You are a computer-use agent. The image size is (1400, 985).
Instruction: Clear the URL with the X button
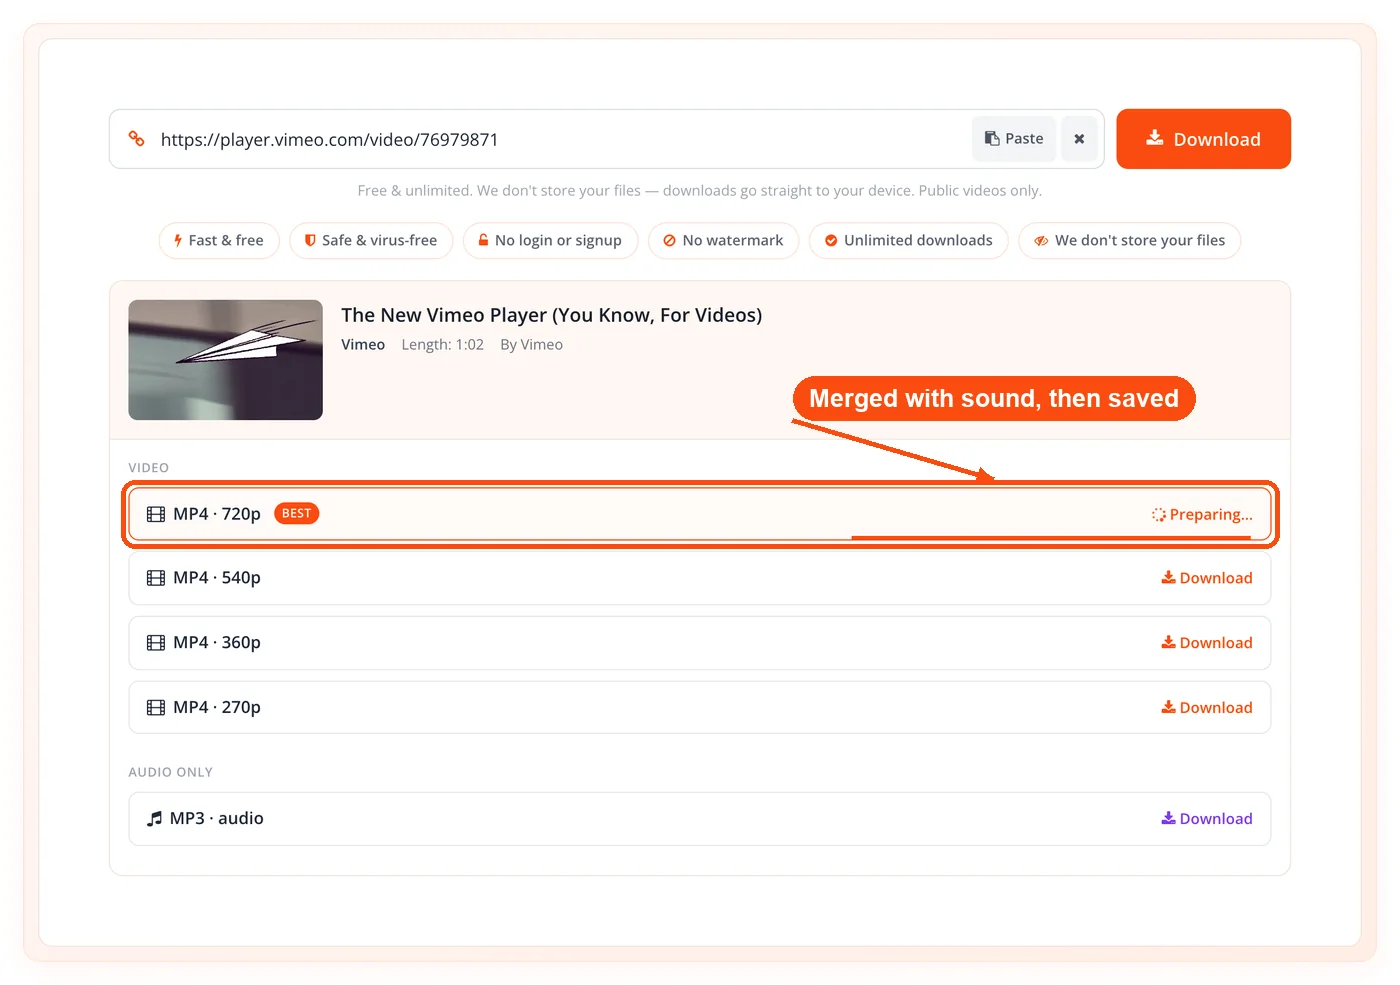click(1079, 139)
